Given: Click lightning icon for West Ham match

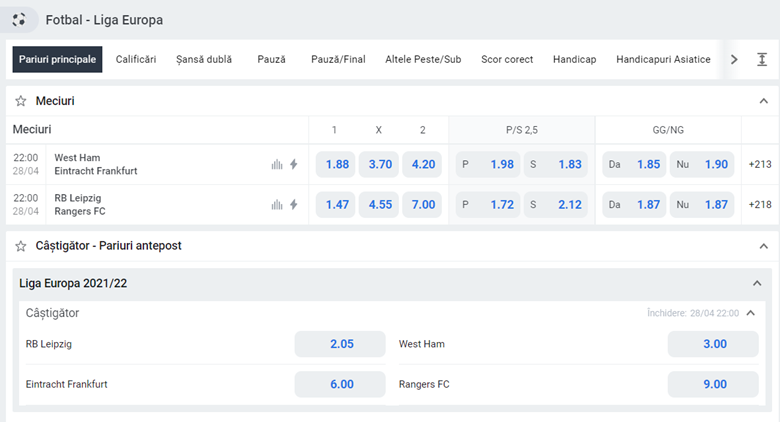Looking at the screenshot, I should [293, 164].
